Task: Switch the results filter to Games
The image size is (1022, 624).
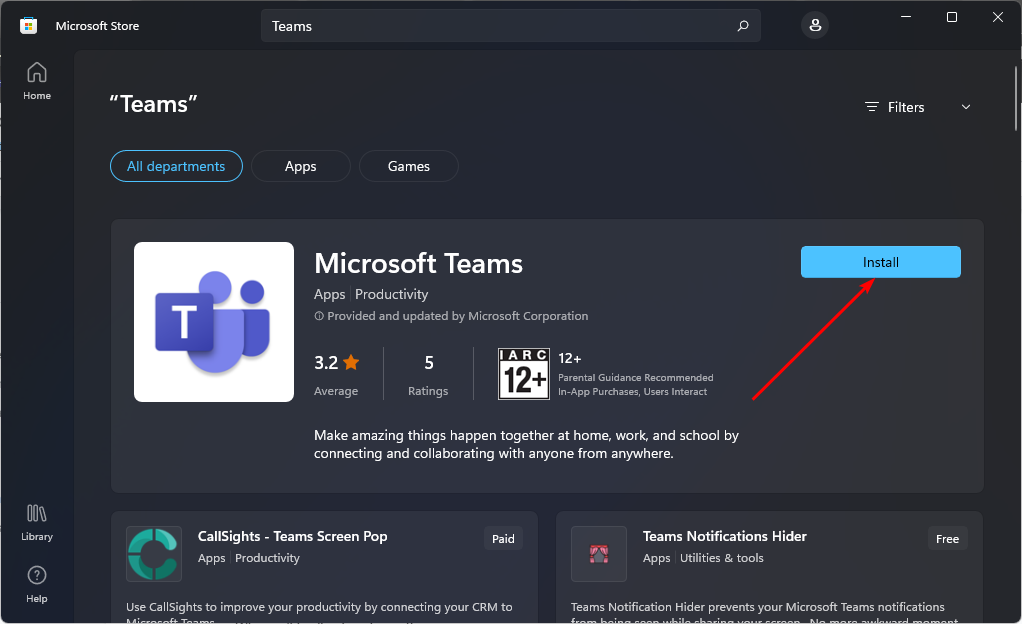Action: pyautogui.click(x=408, y=166)
